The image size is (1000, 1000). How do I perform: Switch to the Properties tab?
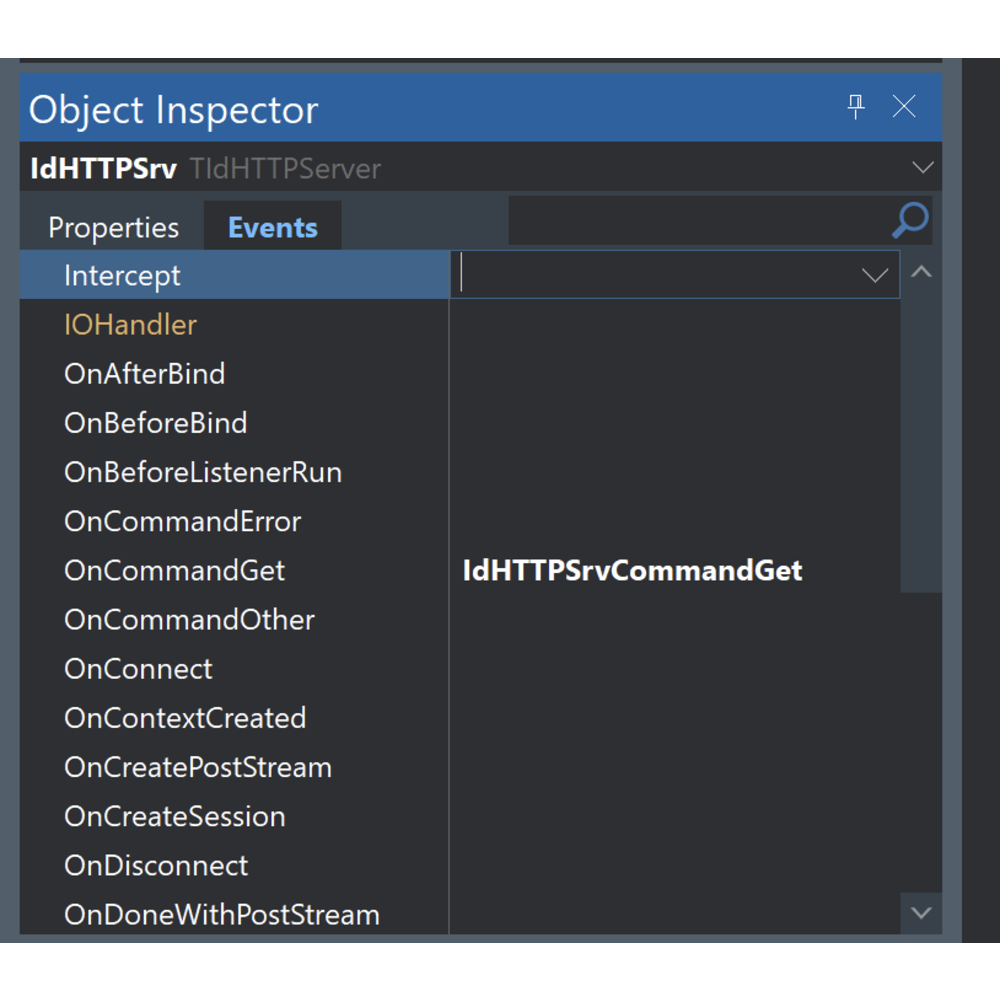[x=113, y=228]
